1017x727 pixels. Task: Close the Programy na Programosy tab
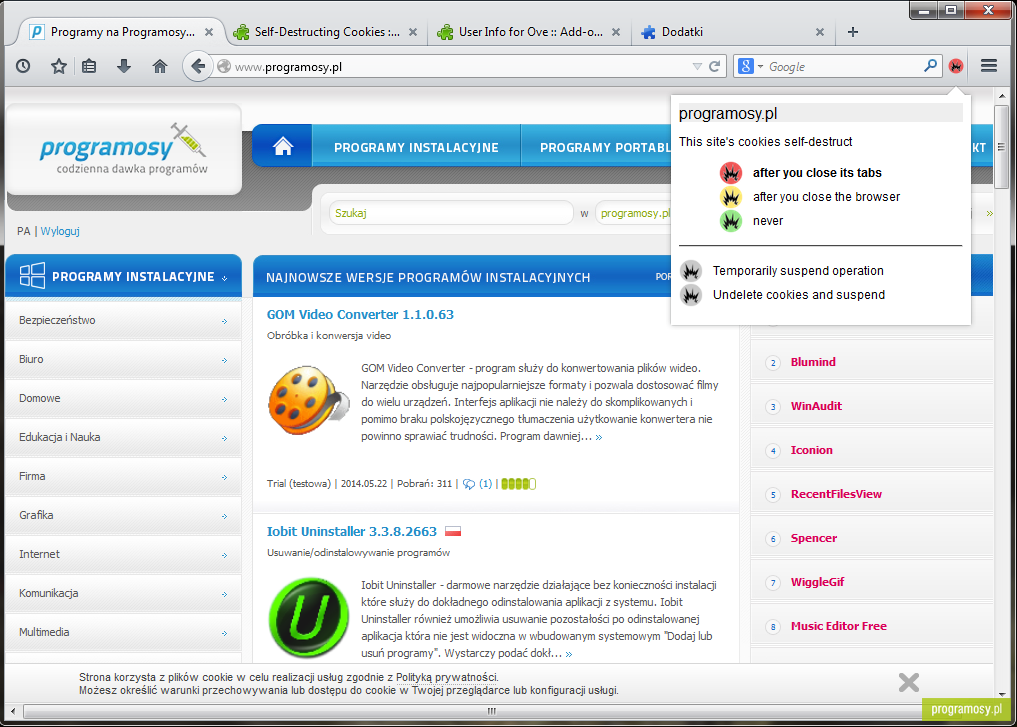pyautogui.click(x=209, y=32)
